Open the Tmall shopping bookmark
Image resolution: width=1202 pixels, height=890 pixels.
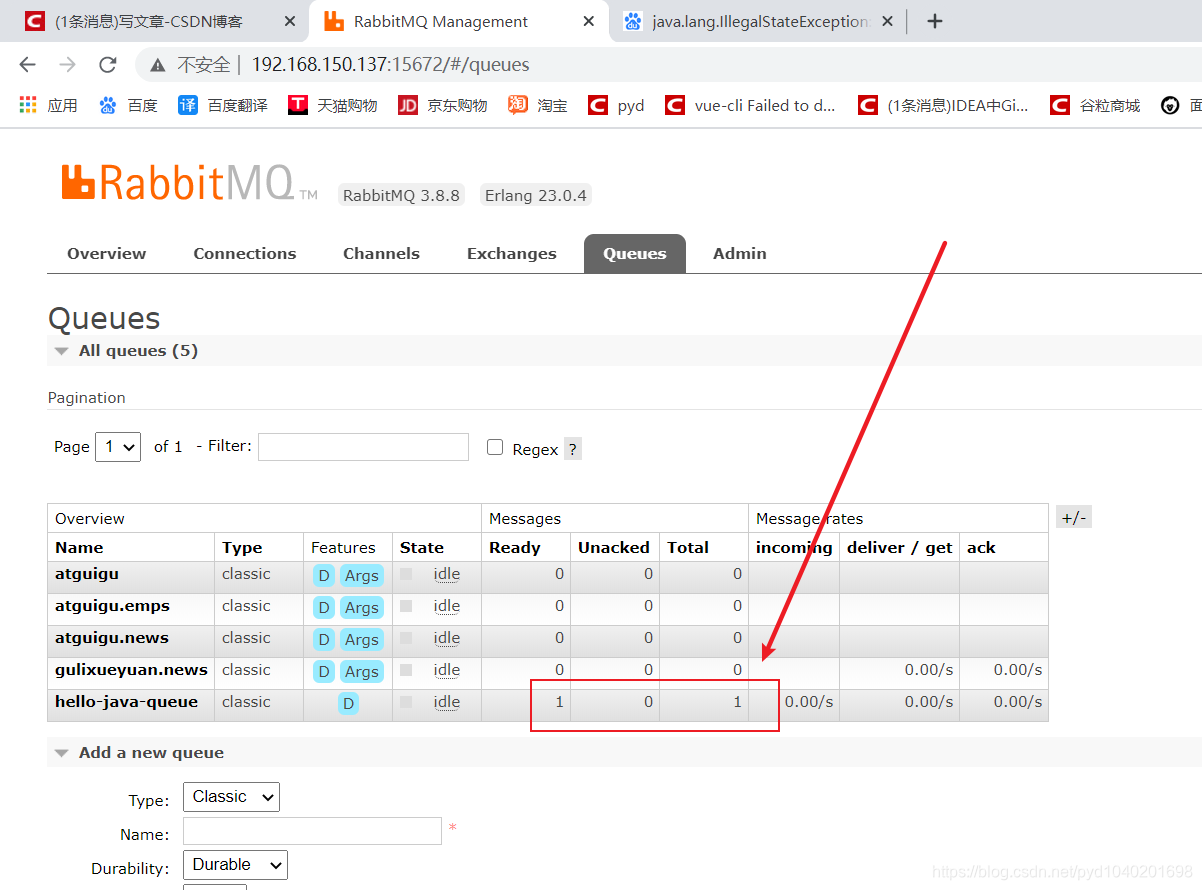click(333, 105)
